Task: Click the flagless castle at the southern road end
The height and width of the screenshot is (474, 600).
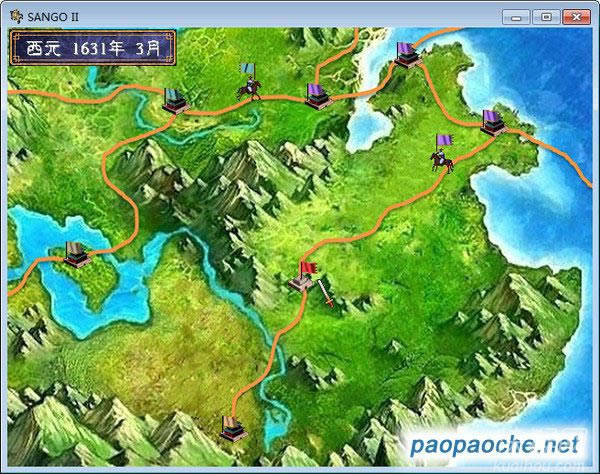Action: pos(232,427)
